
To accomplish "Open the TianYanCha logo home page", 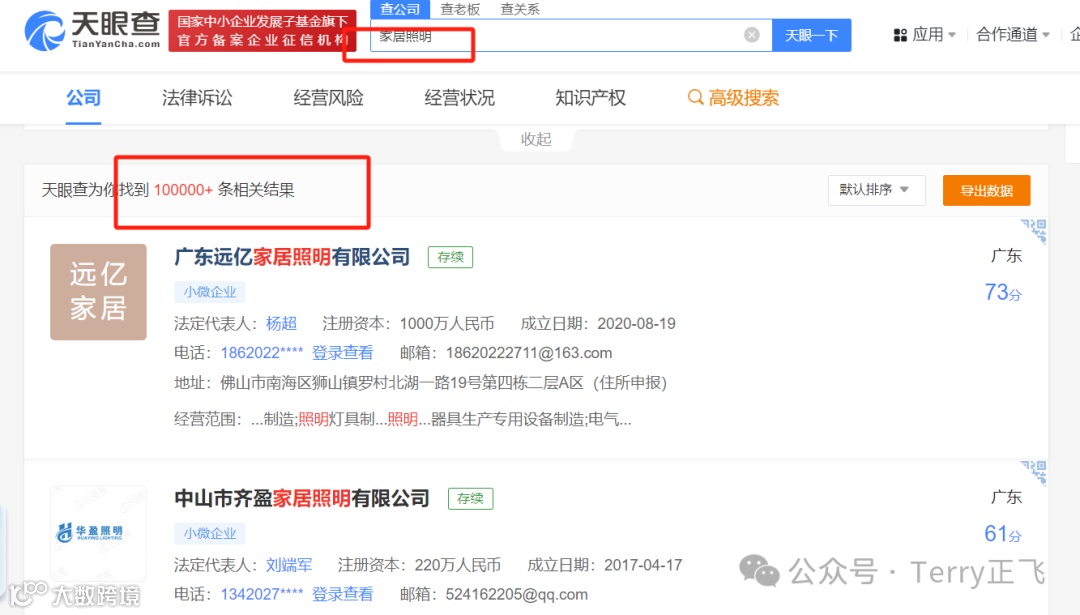I will 92,31.
